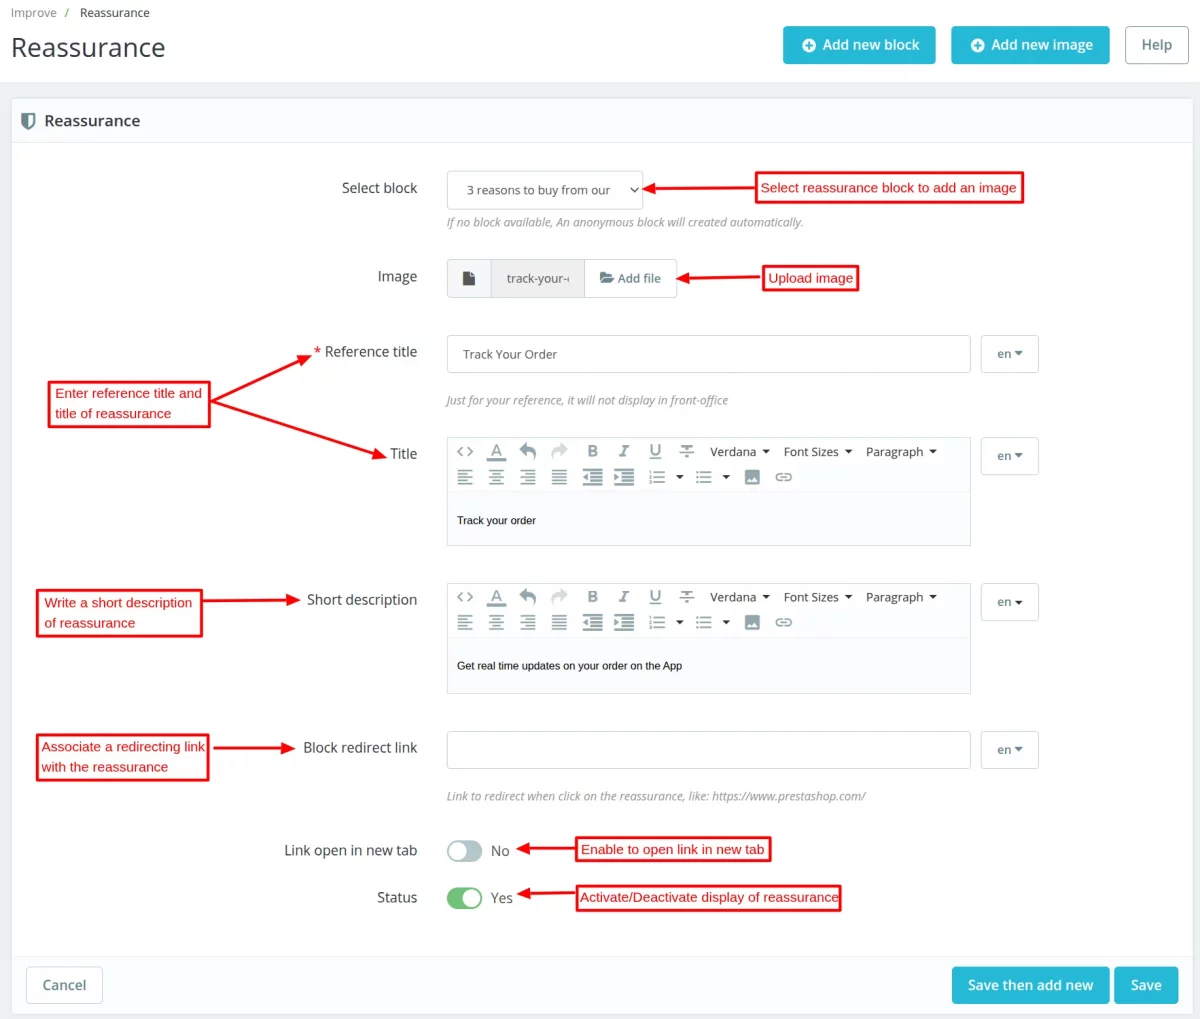Screen dimensions: 1200x1019
Task: Turn off the Status toggle
Action: coord(465,898)
